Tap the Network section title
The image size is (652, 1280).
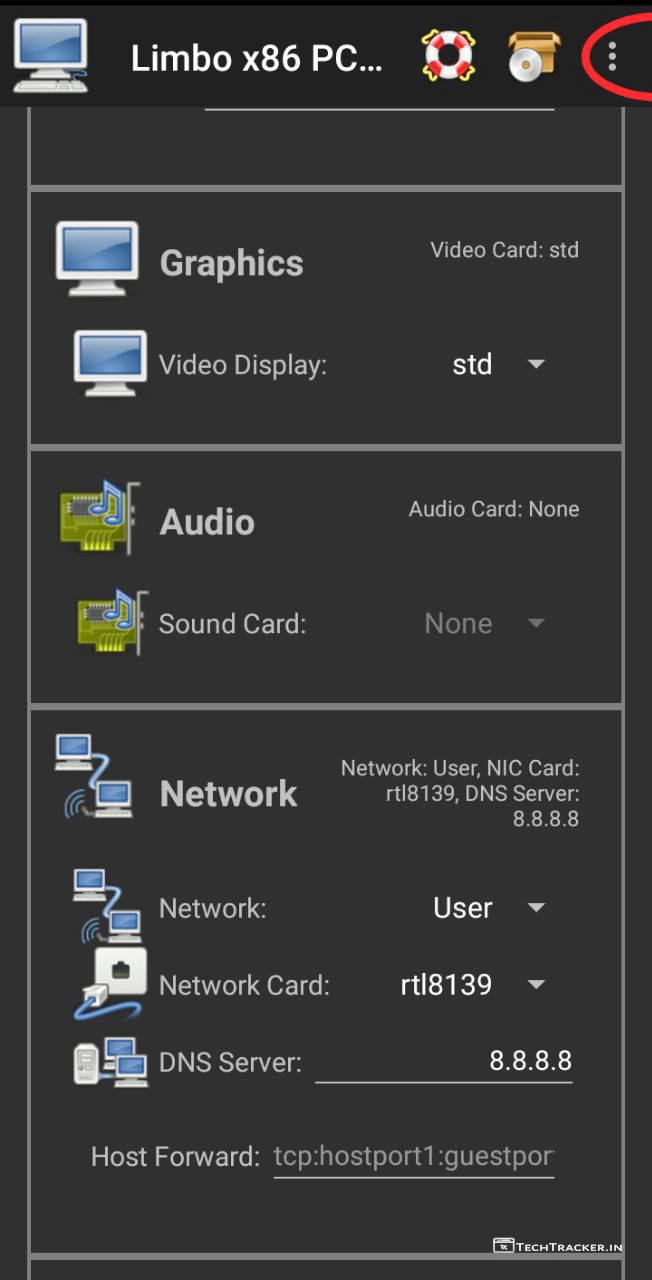pyautogui.click(x=228, y=794)
